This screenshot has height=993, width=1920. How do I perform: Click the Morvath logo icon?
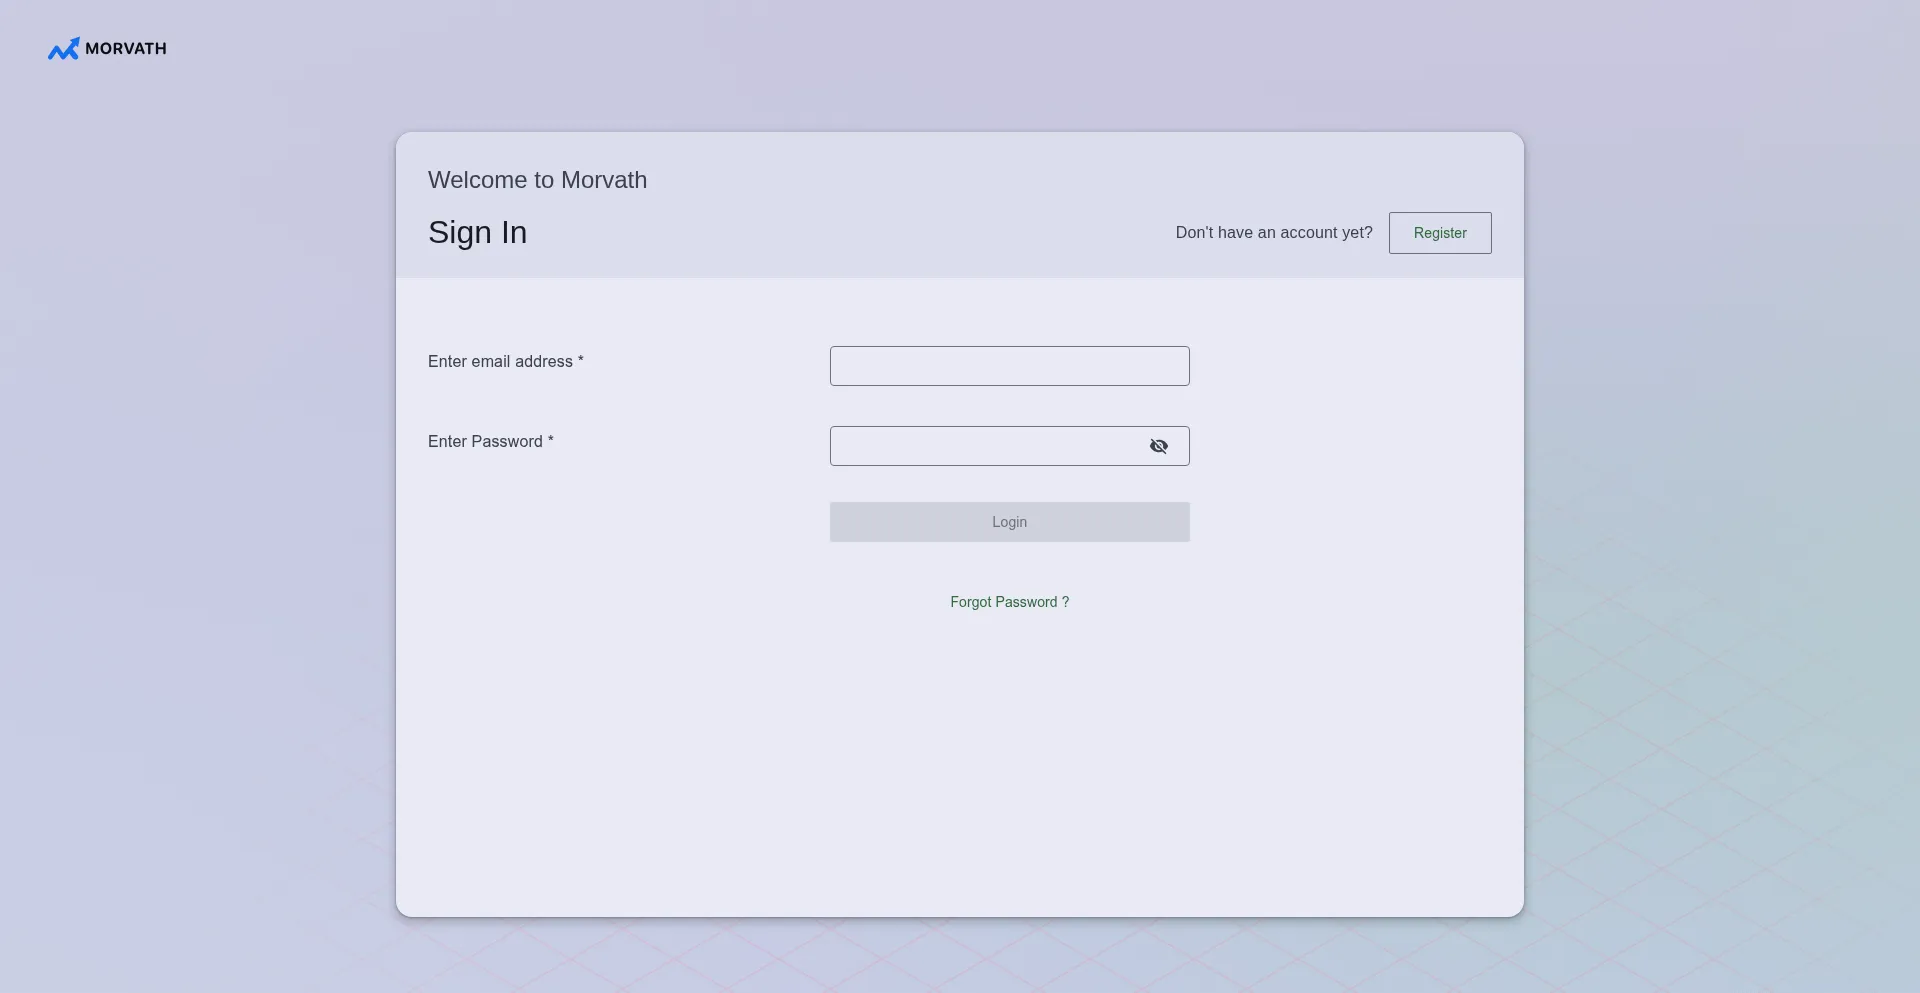click(64, 49)
